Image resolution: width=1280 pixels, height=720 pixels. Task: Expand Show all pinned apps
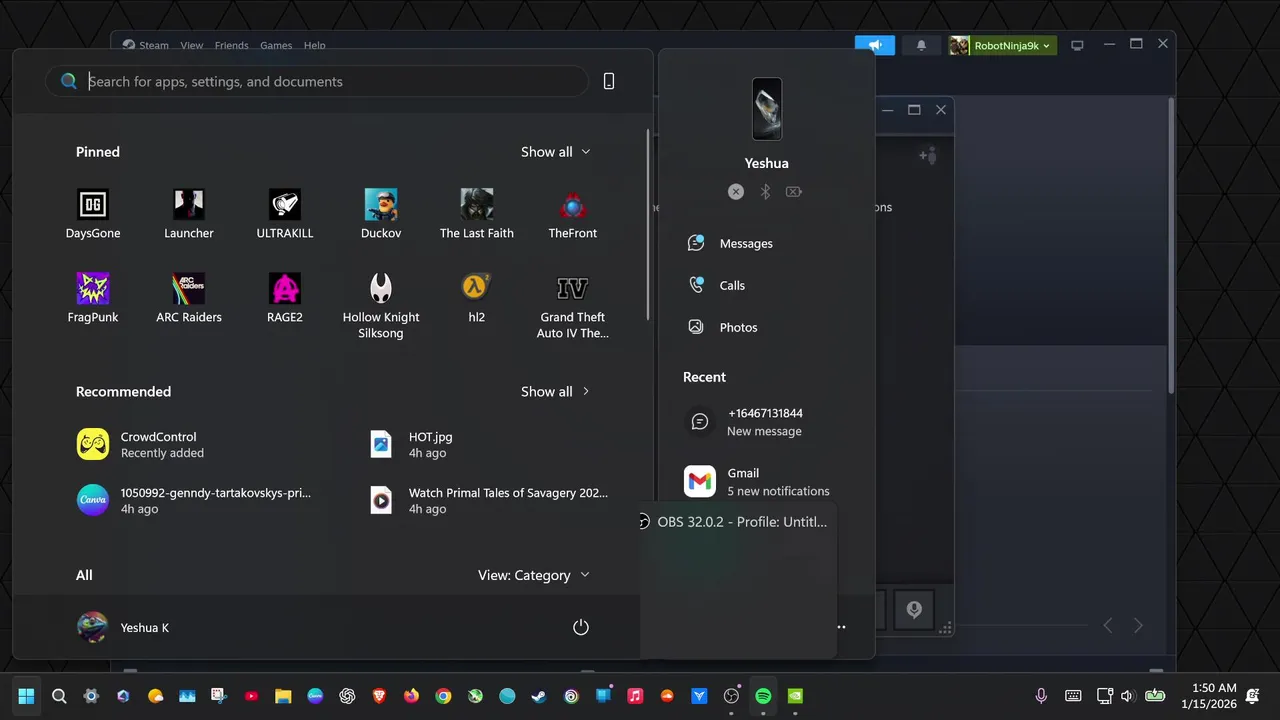tap(556, 152)
